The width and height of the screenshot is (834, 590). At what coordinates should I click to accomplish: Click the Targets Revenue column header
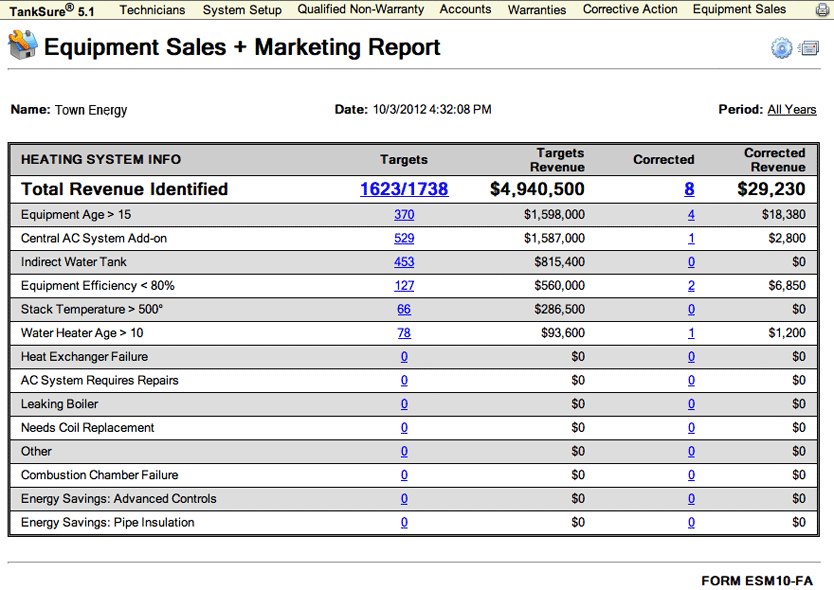click(557, 160)
